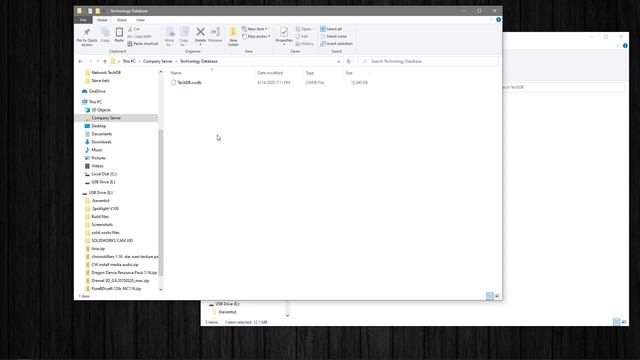The image size is (640, 360).
Task: Go up one level with up arrow
Action: point(105,61)
